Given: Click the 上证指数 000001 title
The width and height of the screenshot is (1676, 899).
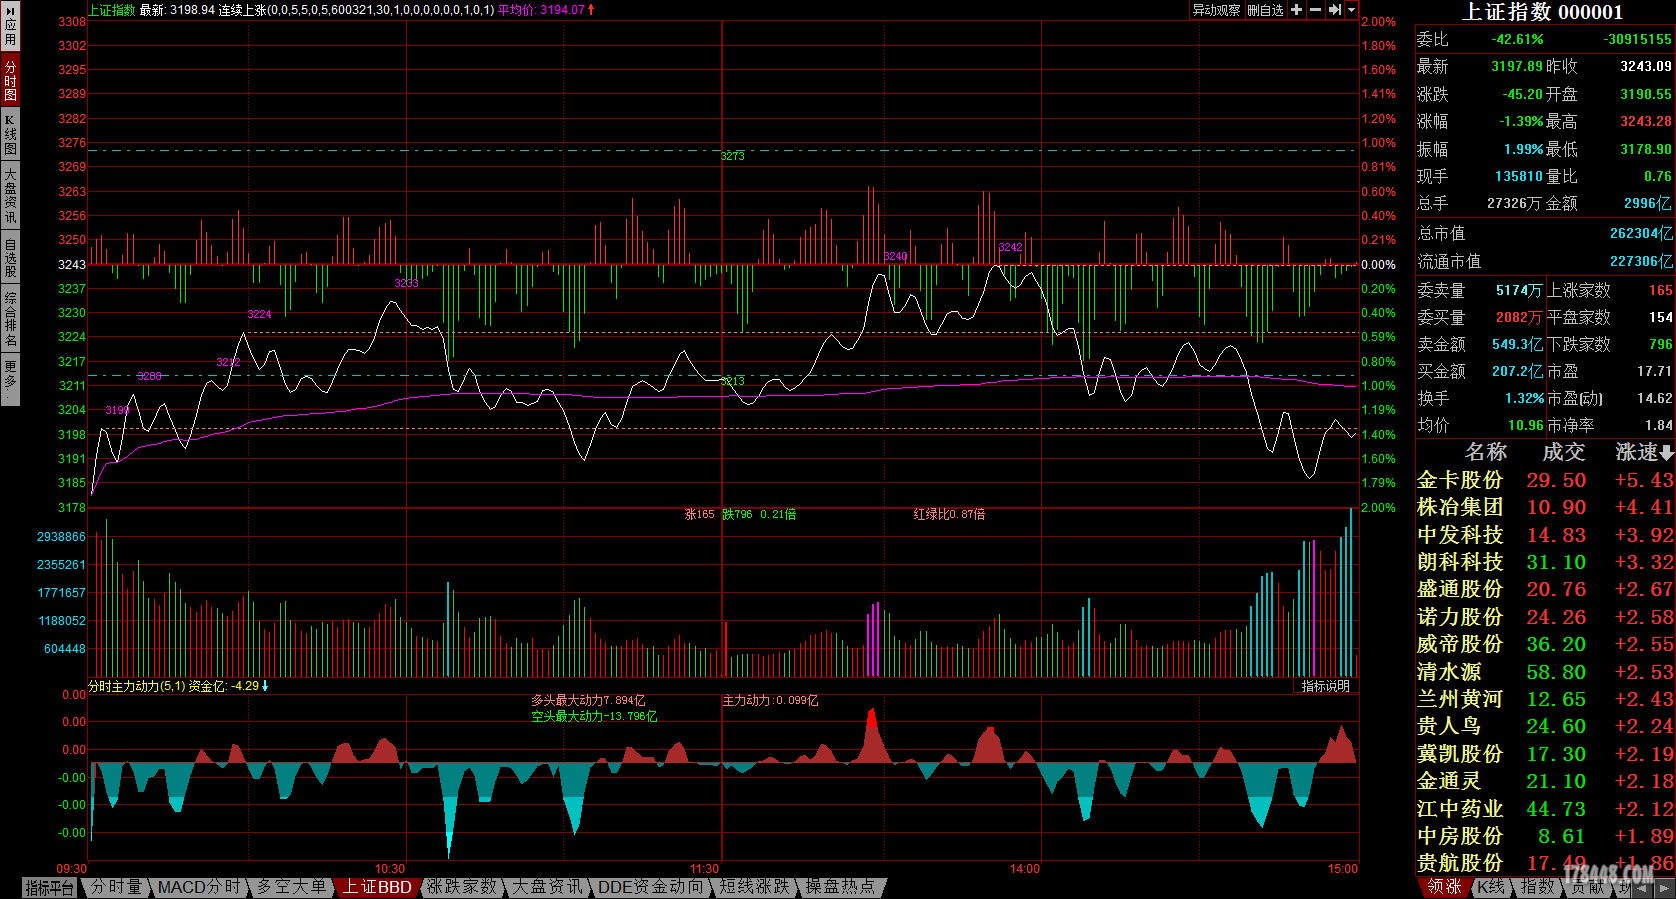Looking at the screenshot, I should coord(1543,12).
